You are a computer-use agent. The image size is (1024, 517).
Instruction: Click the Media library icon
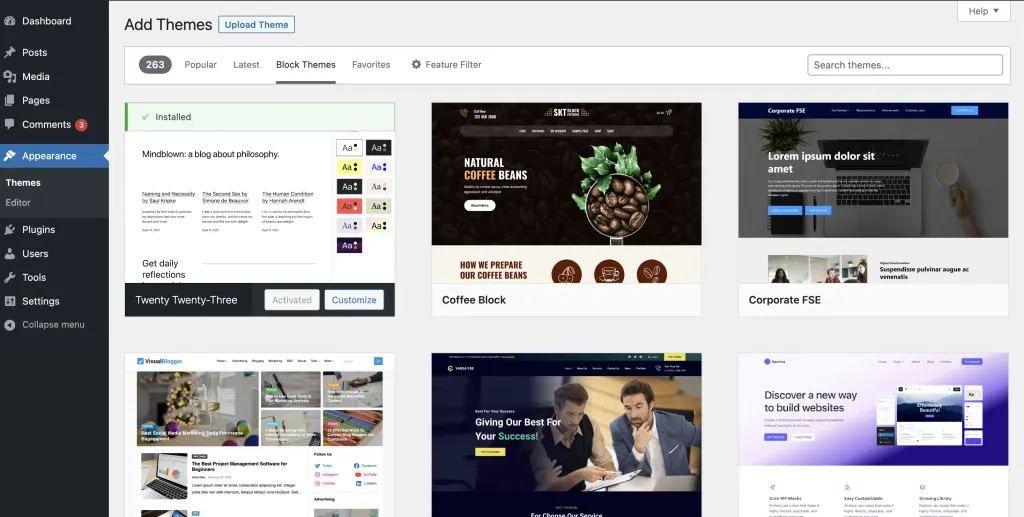click(10, 77)
